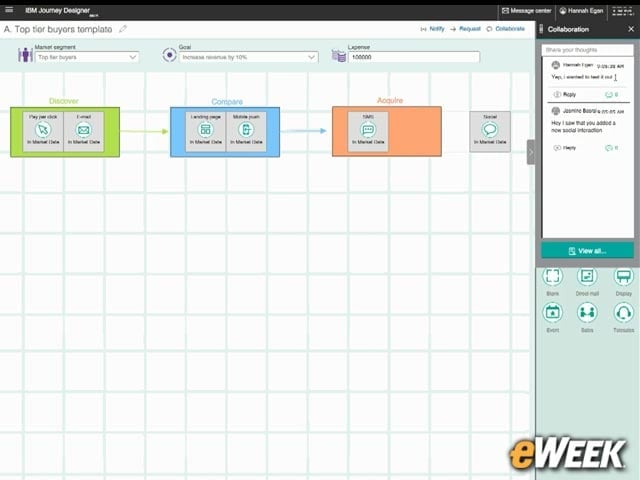This screenshot has width=640, height=480.
Task: Select the Blank interaction icon
Action: coord(552,276)
